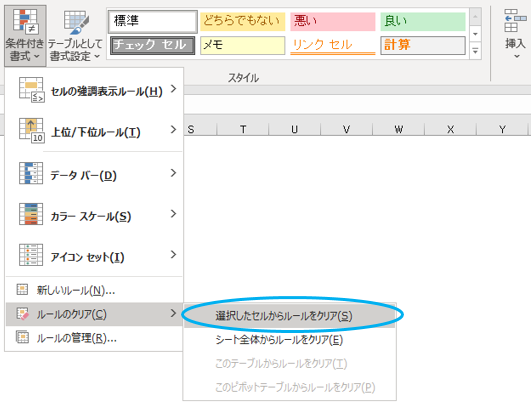Choose セルの強調表示ルール(H) menu item
Image resolution: width=531 pixels, height=411 pixels.
pos(94,90)
